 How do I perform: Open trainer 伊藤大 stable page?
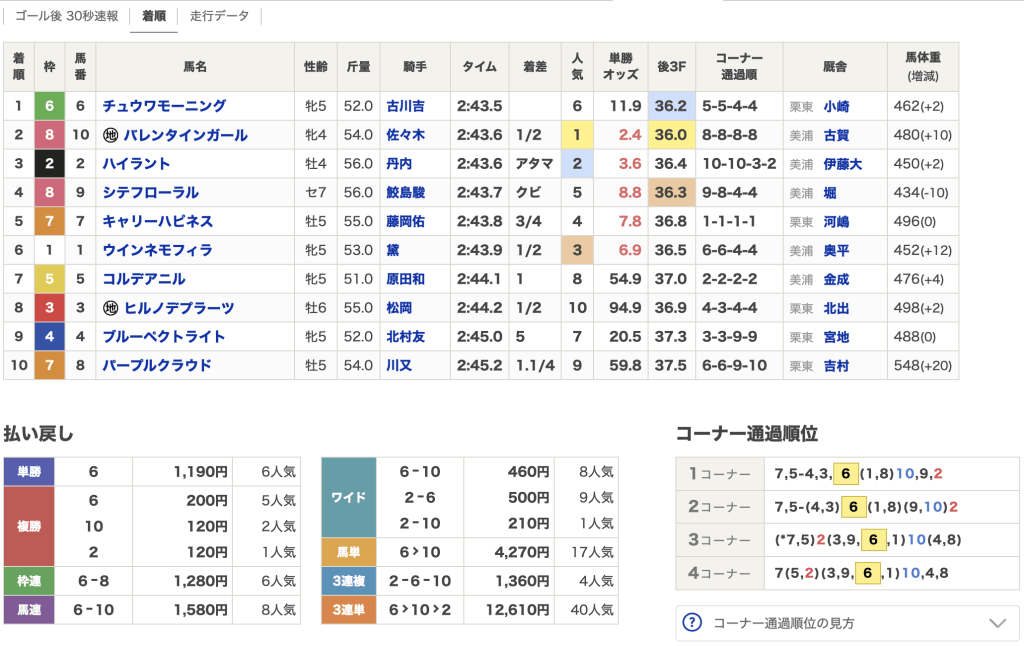tap(842, 164)
